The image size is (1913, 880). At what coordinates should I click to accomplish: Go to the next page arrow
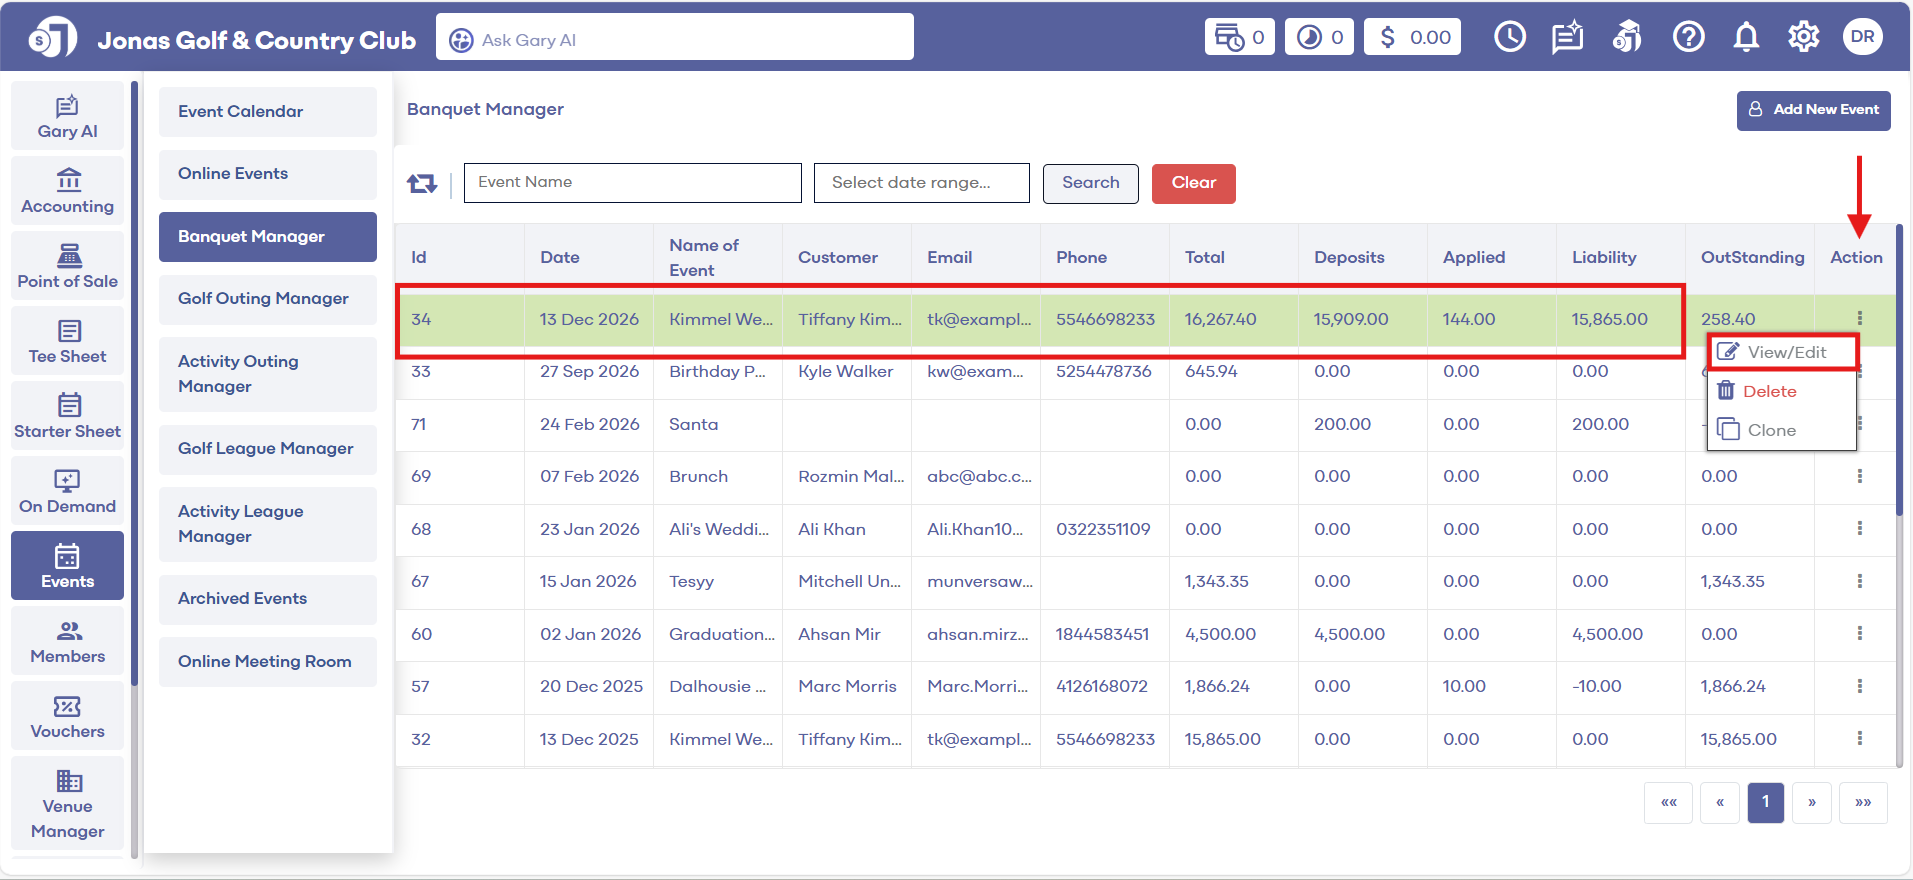[1811, 803]
